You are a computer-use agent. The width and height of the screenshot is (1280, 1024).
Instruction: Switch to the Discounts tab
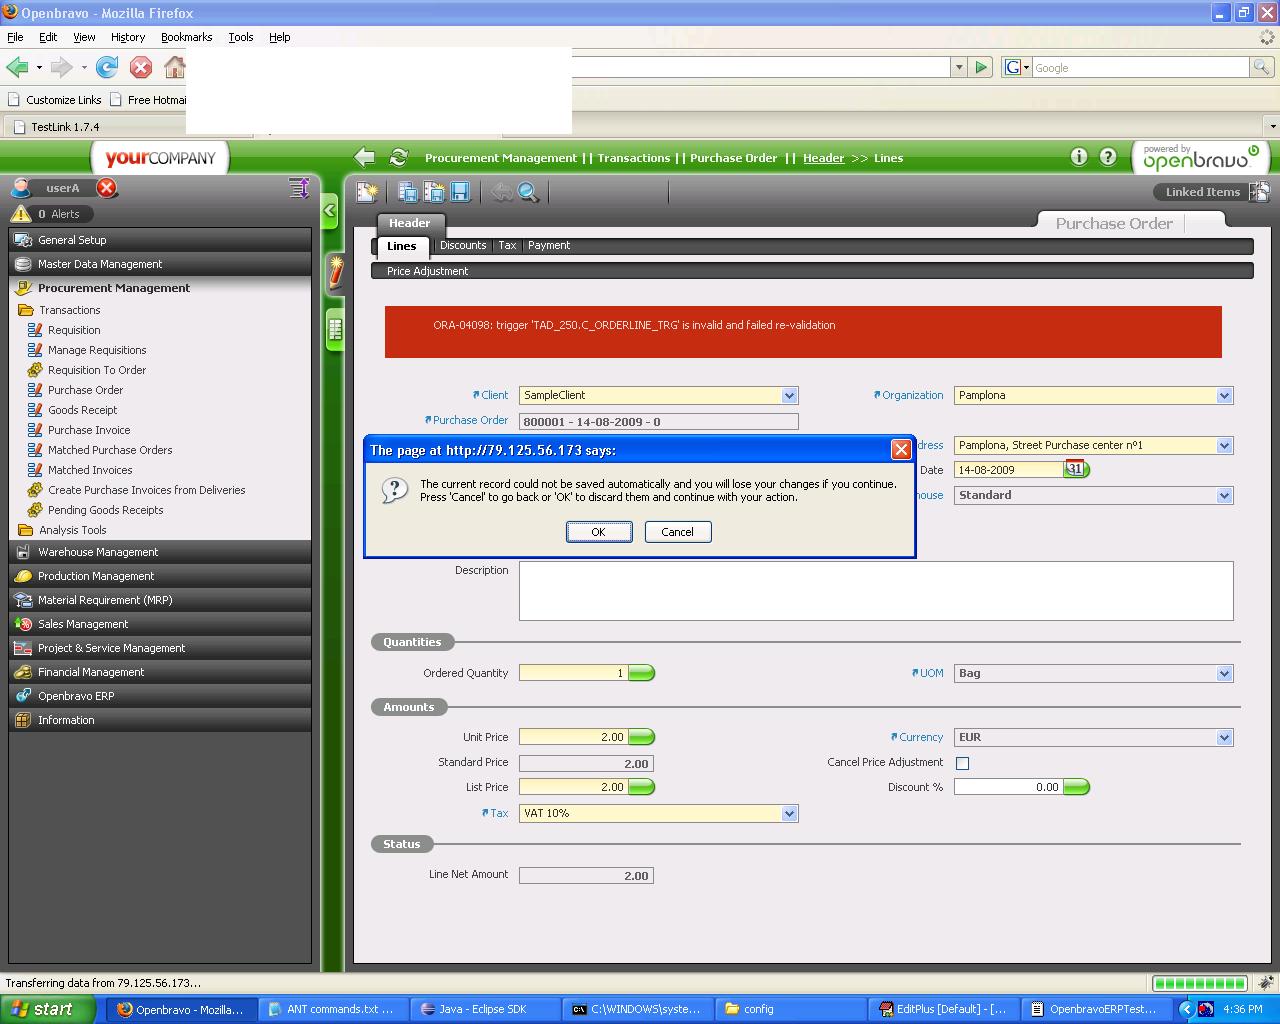coord(463,246)
